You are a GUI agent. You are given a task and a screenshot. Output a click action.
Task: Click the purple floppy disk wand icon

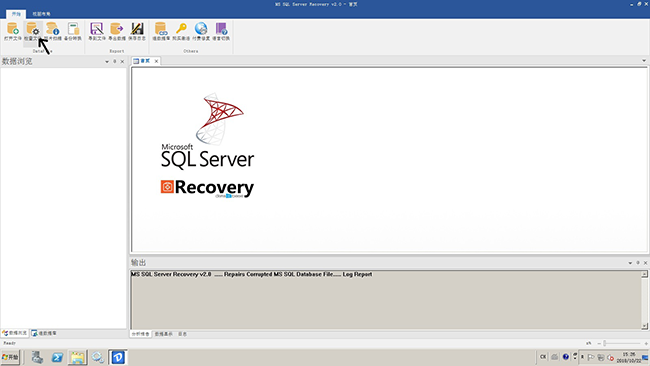(97, 29)
